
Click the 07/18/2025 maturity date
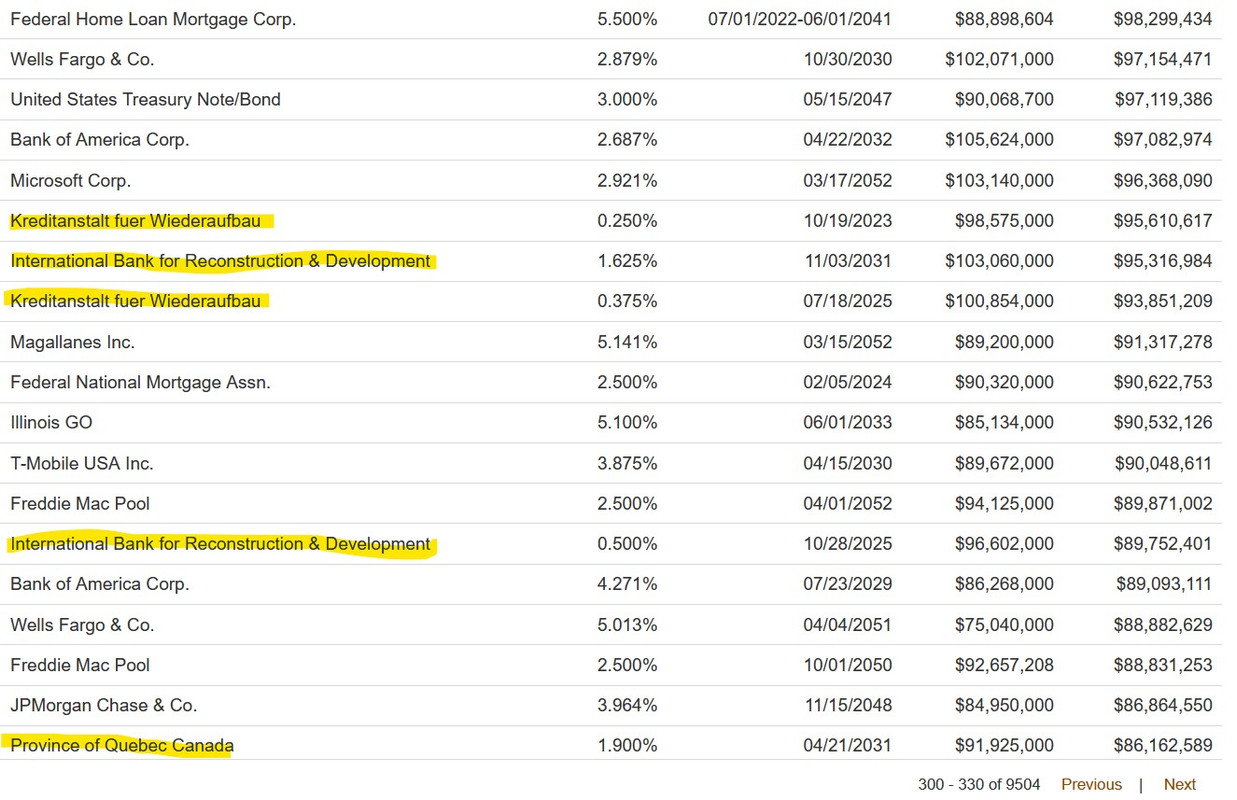pyautogui.click(x=848, y=301)
